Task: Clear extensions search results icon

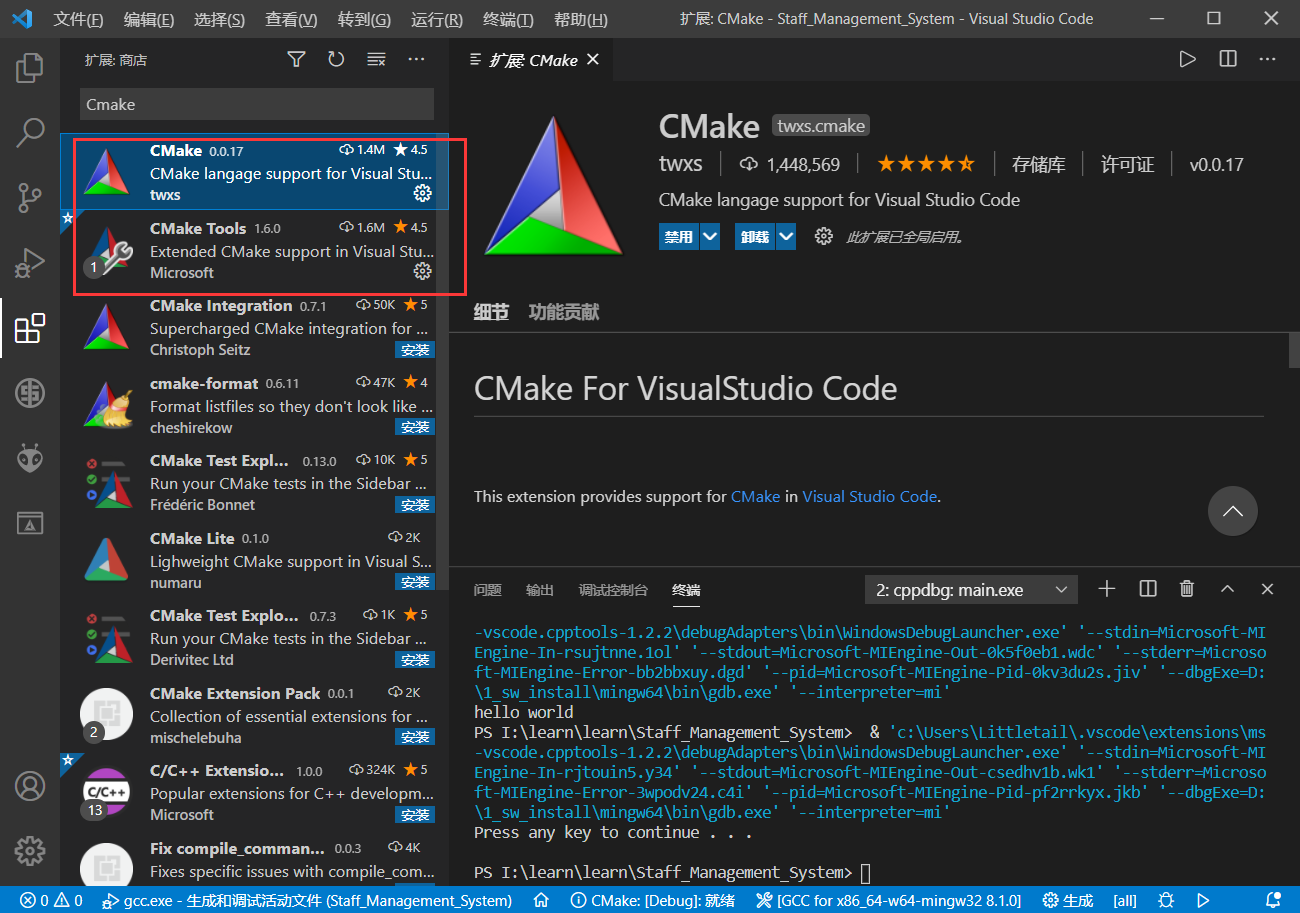Action: [376, 60]
